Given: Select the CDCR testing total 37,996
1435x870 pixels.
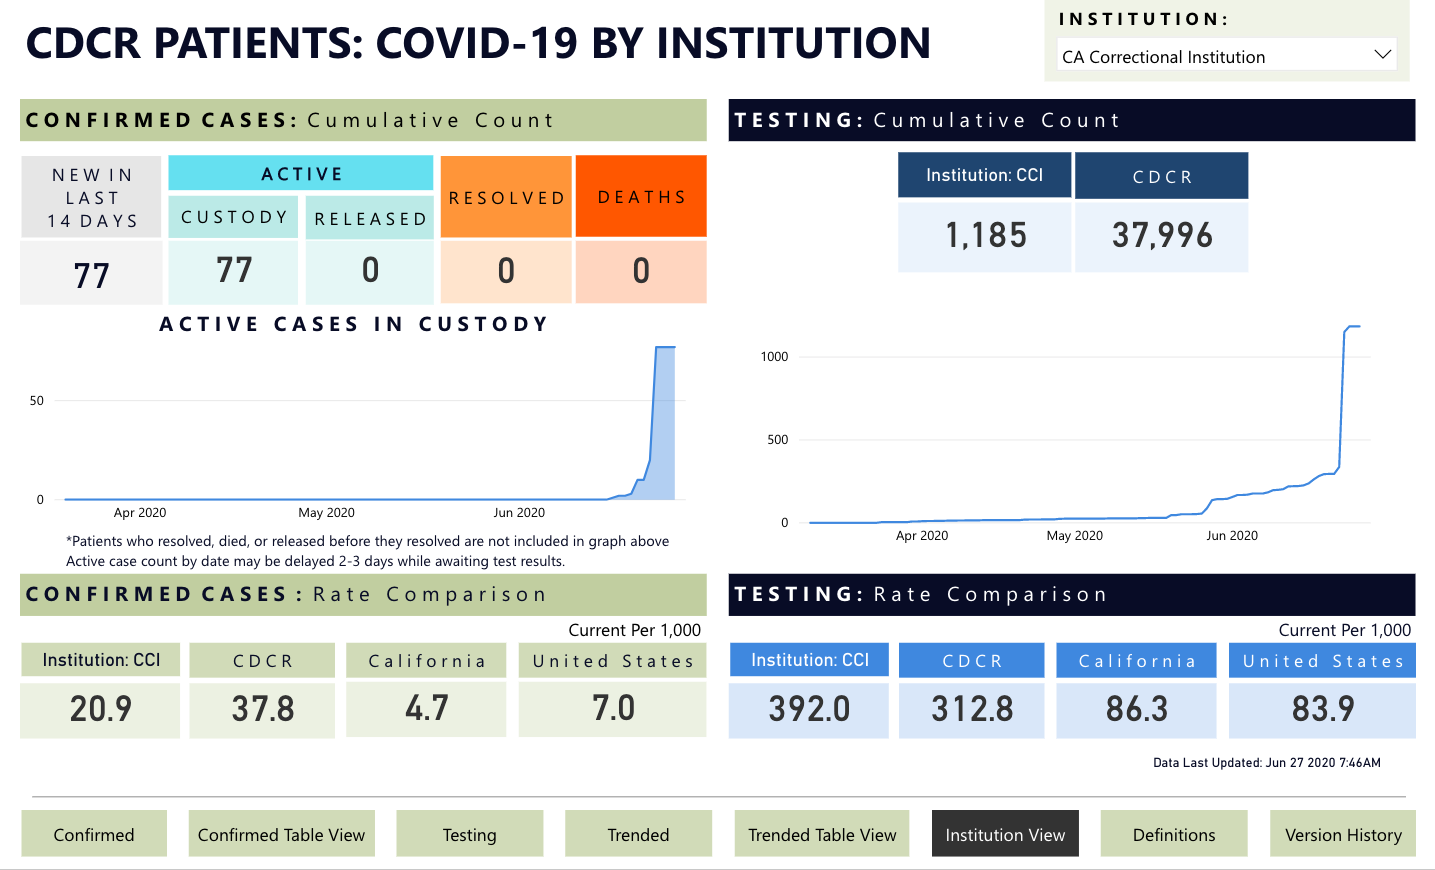Looking at the screenshot, I should pyautogui.click(x=1161, y=236).
